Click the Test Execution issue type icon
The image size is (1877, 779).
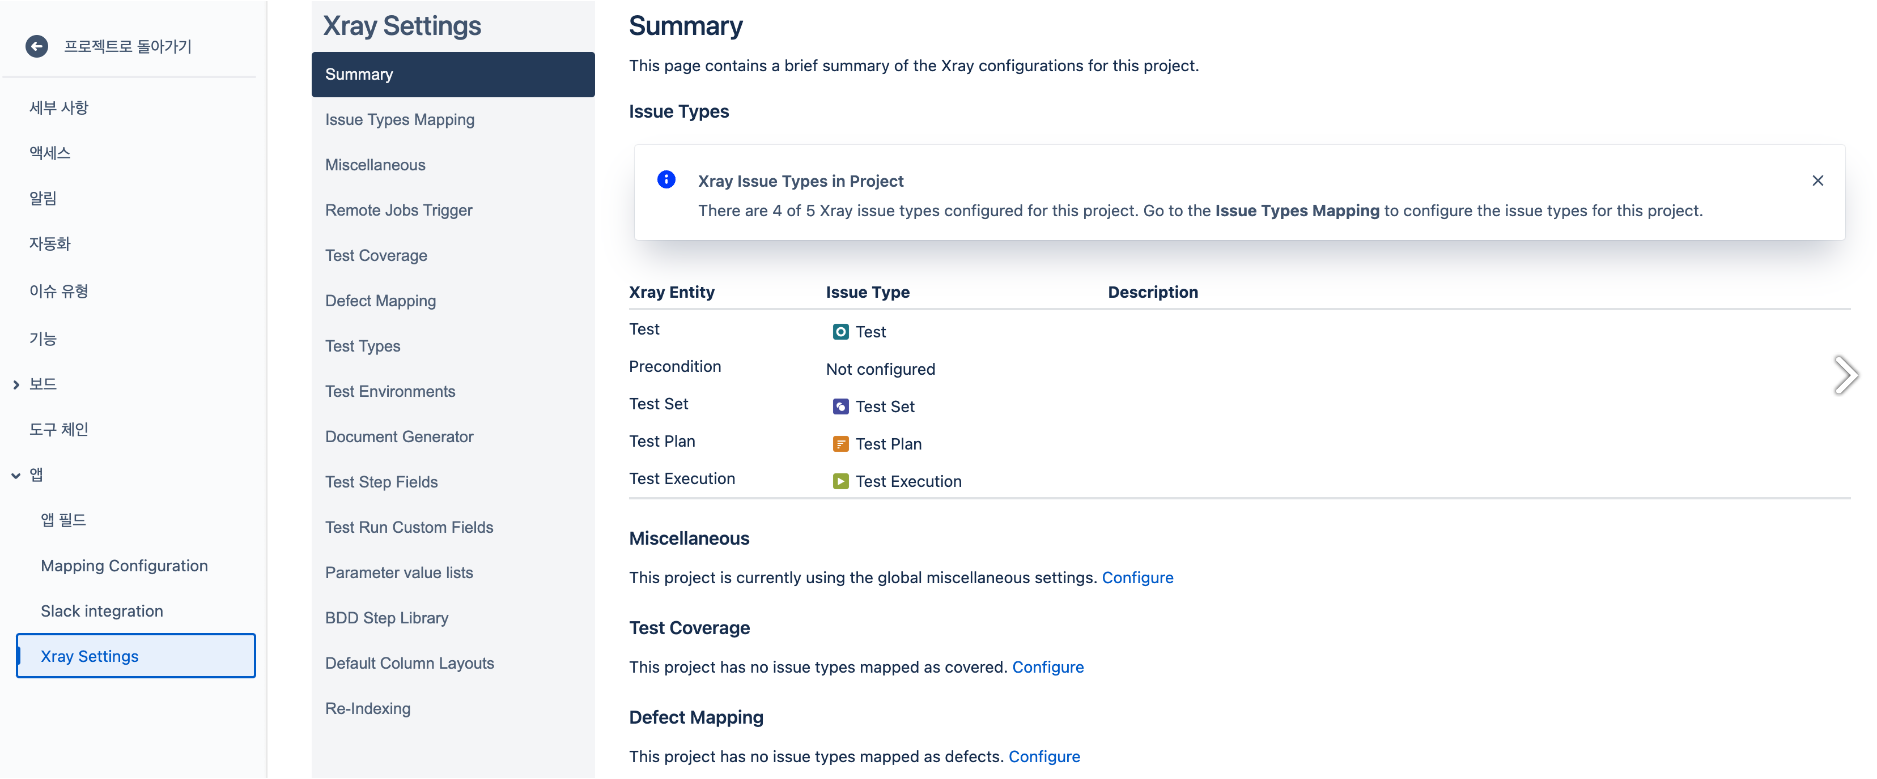tap(841, 482)
